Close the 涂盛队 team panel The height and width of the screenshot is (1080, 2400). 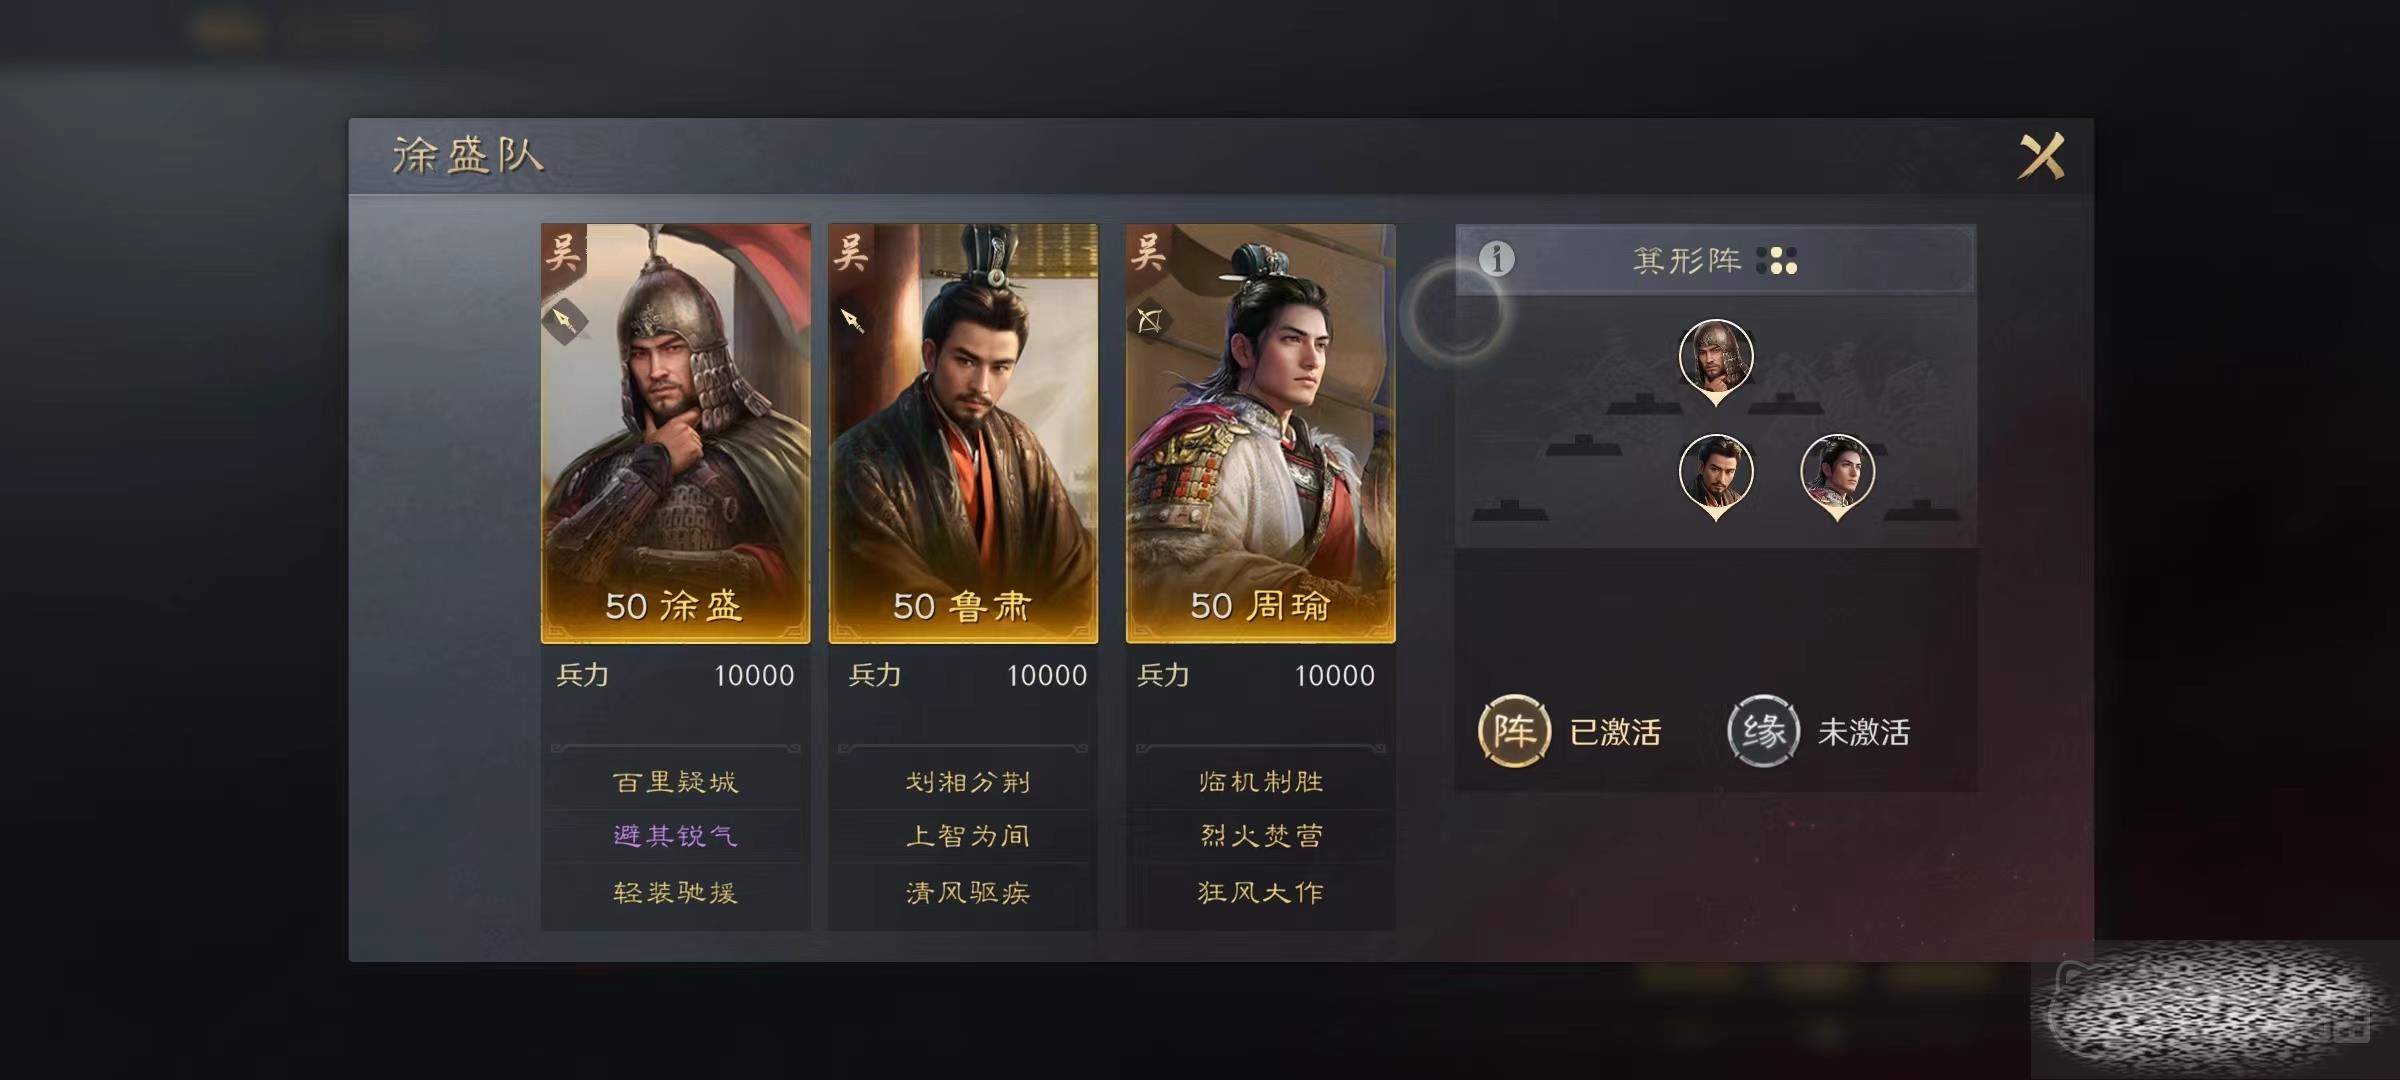2041,156
